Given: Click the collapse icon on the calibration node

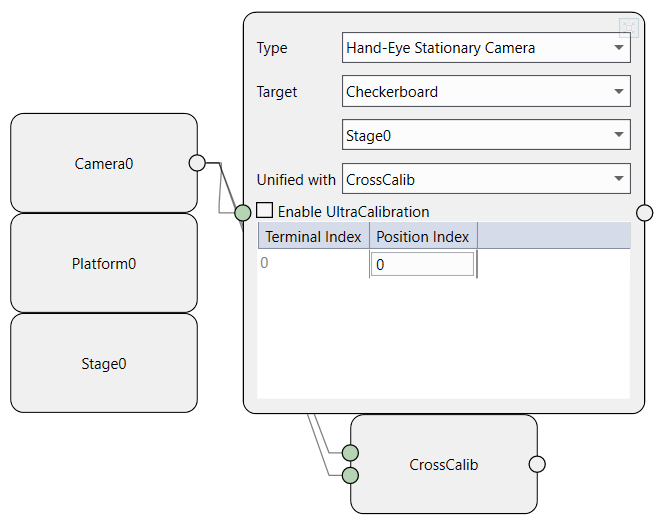Looking at the screenshot, I should point(628,28).
